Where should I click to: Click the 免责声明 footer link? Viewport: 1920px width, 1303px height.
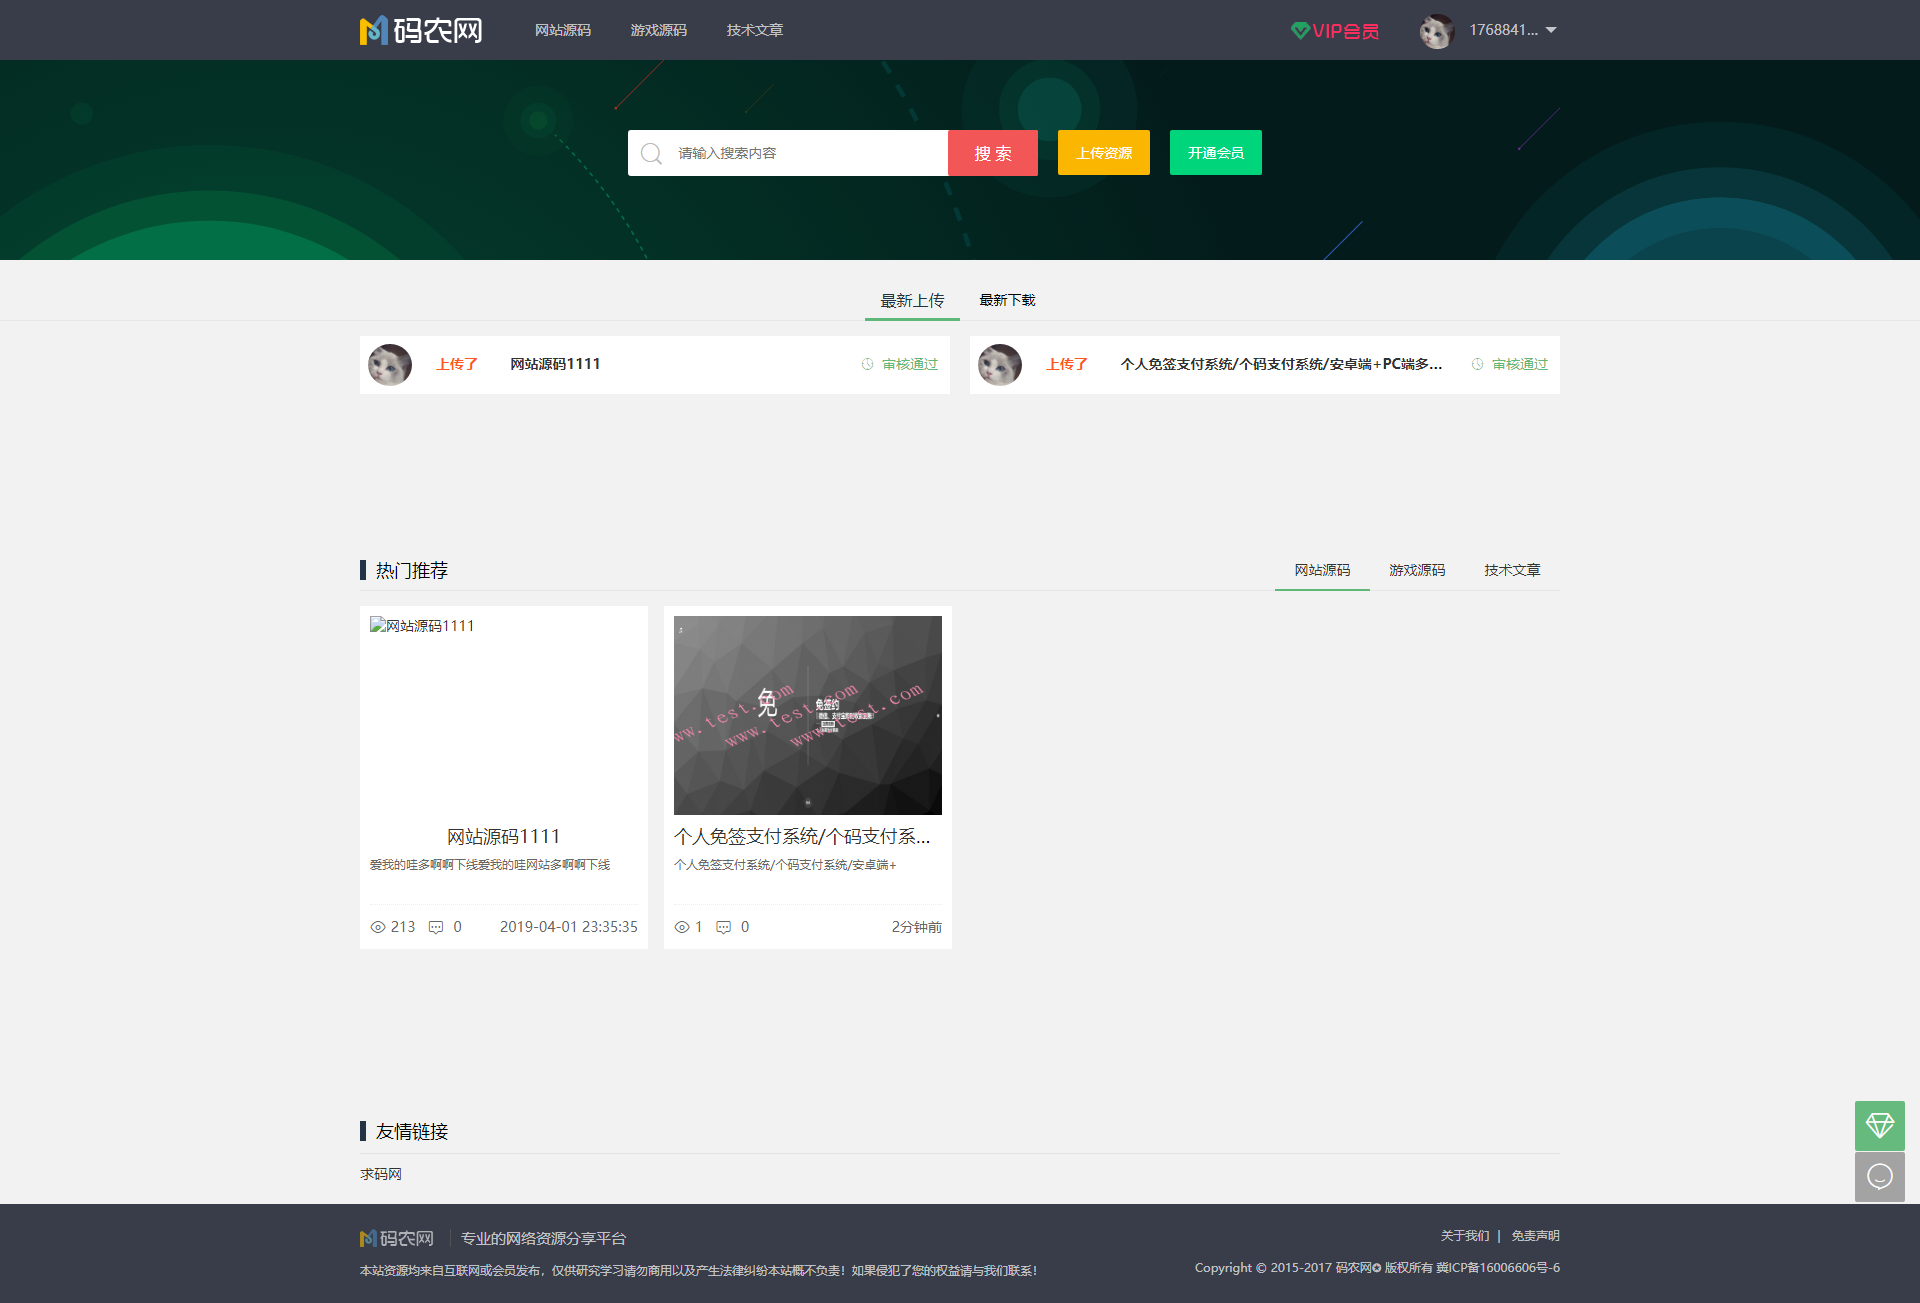coord(1535,1235)
